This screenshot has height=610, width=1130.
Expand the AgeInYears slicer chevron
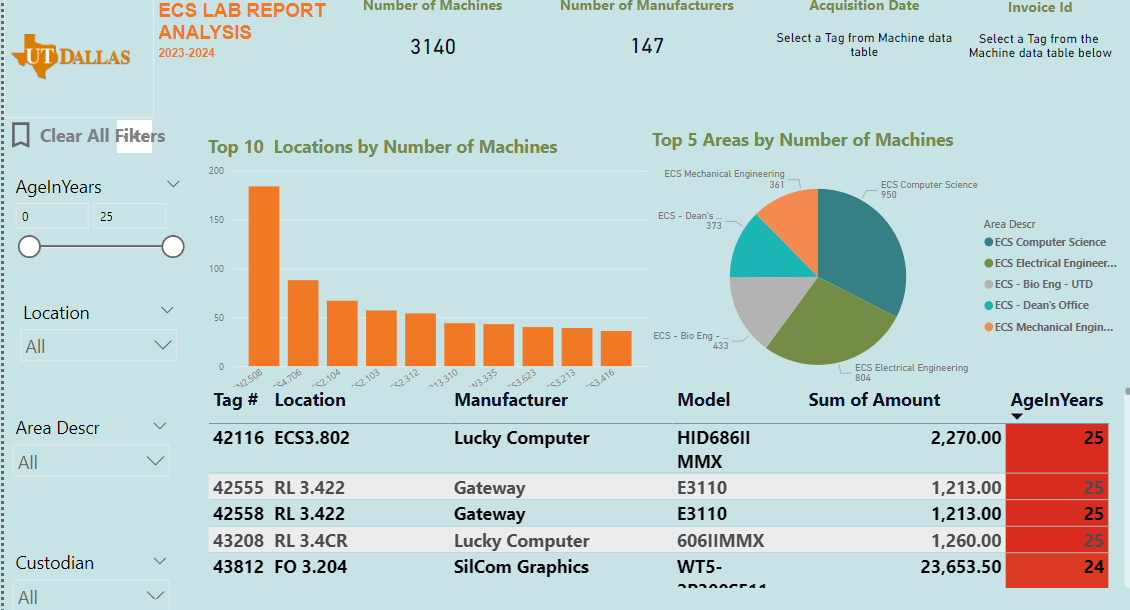click(173, 185)
